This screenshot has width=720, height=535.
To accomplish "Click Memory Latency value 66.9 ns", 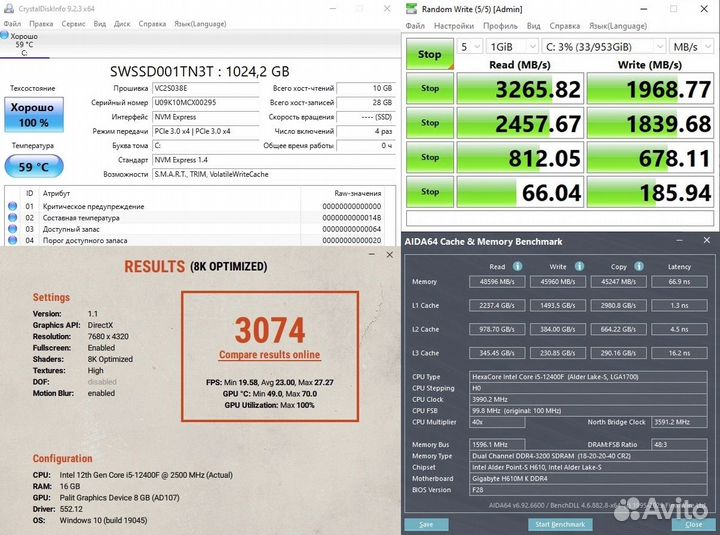I will tap(679, 282).
